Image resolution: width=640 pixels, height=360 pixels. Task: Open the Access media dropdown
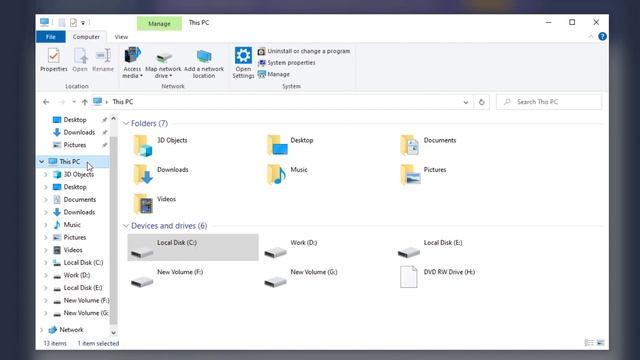pyautogui.click(x=132, y=62)
